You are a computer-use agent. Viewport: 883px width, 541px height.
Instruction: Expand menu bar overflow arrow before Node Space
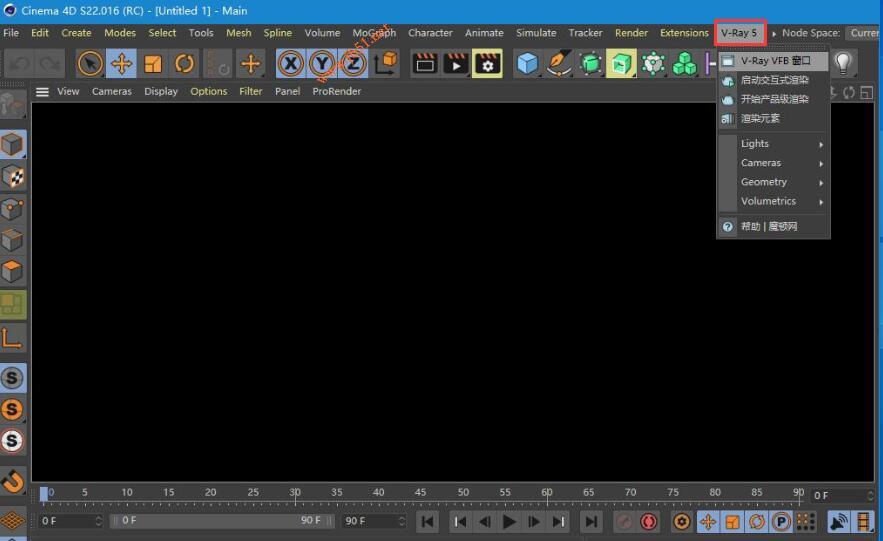point(774,33)
